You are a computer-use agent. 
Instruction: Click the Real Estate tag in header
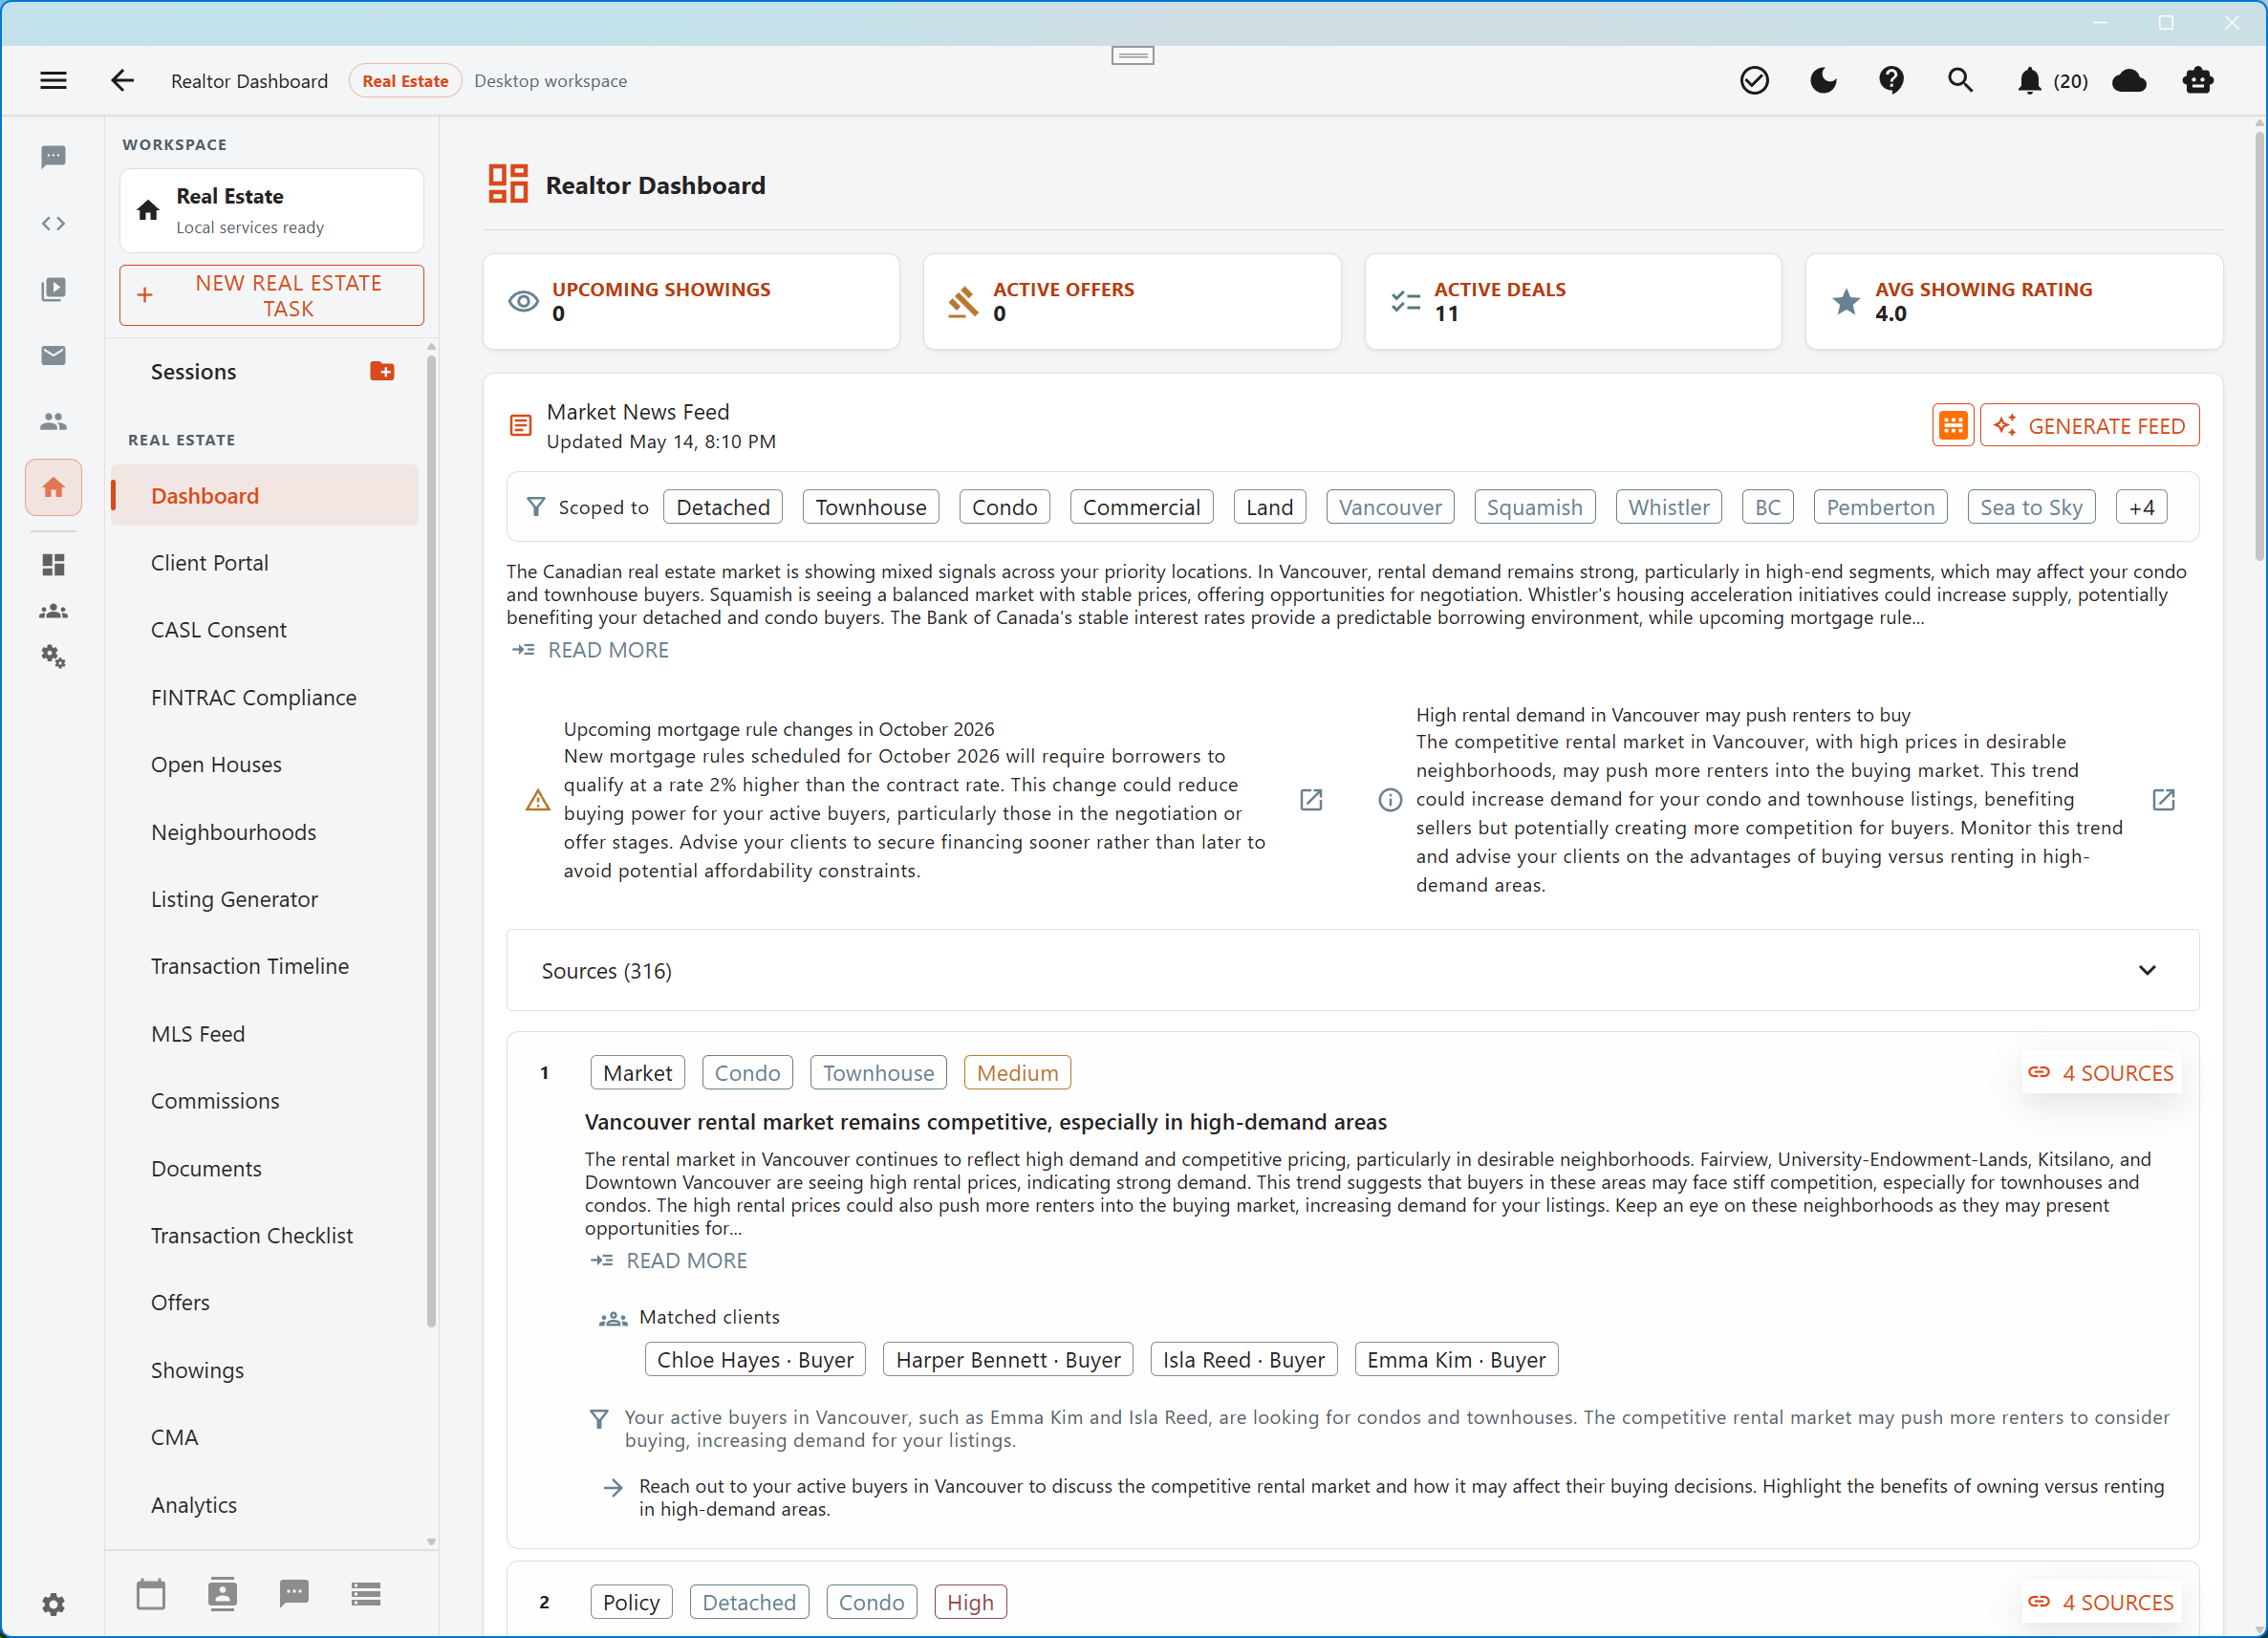(405, 81)
